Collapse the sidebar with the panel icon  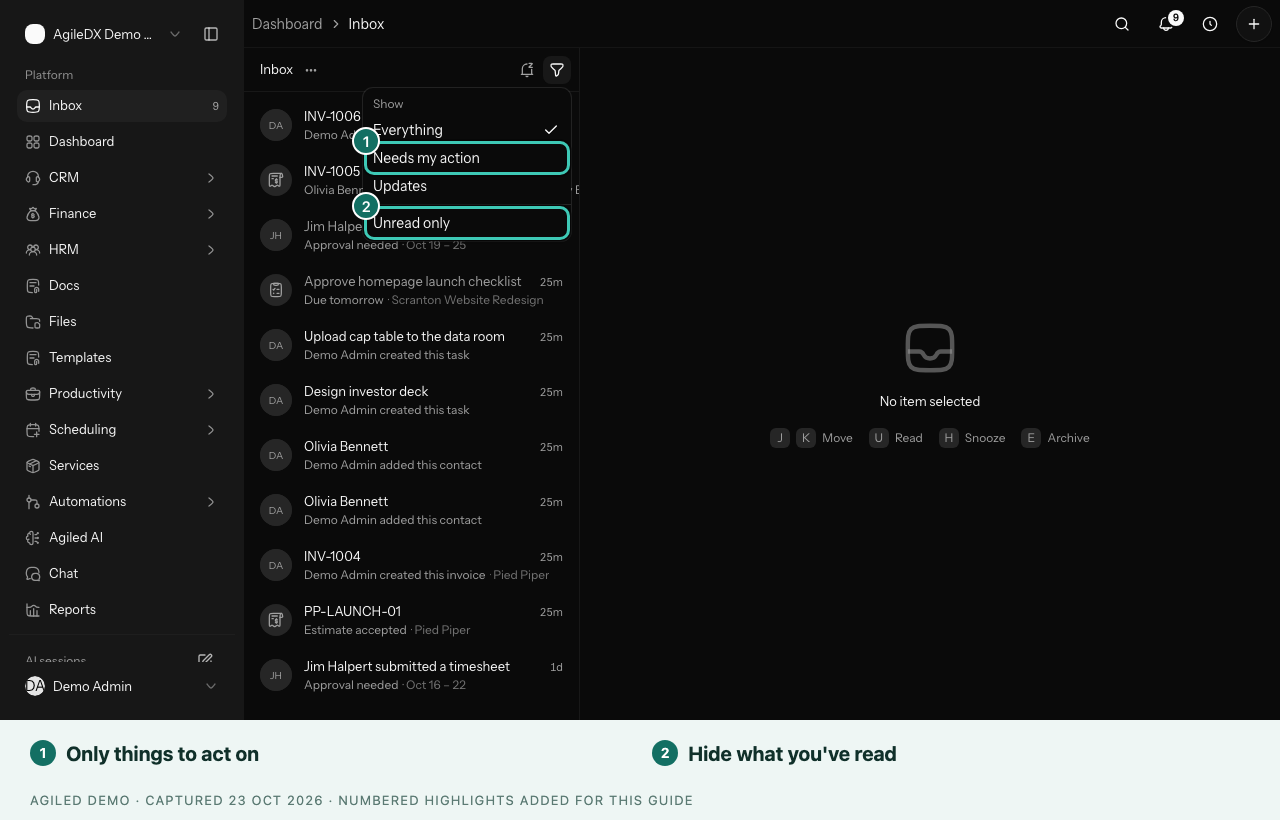(211, 34)
